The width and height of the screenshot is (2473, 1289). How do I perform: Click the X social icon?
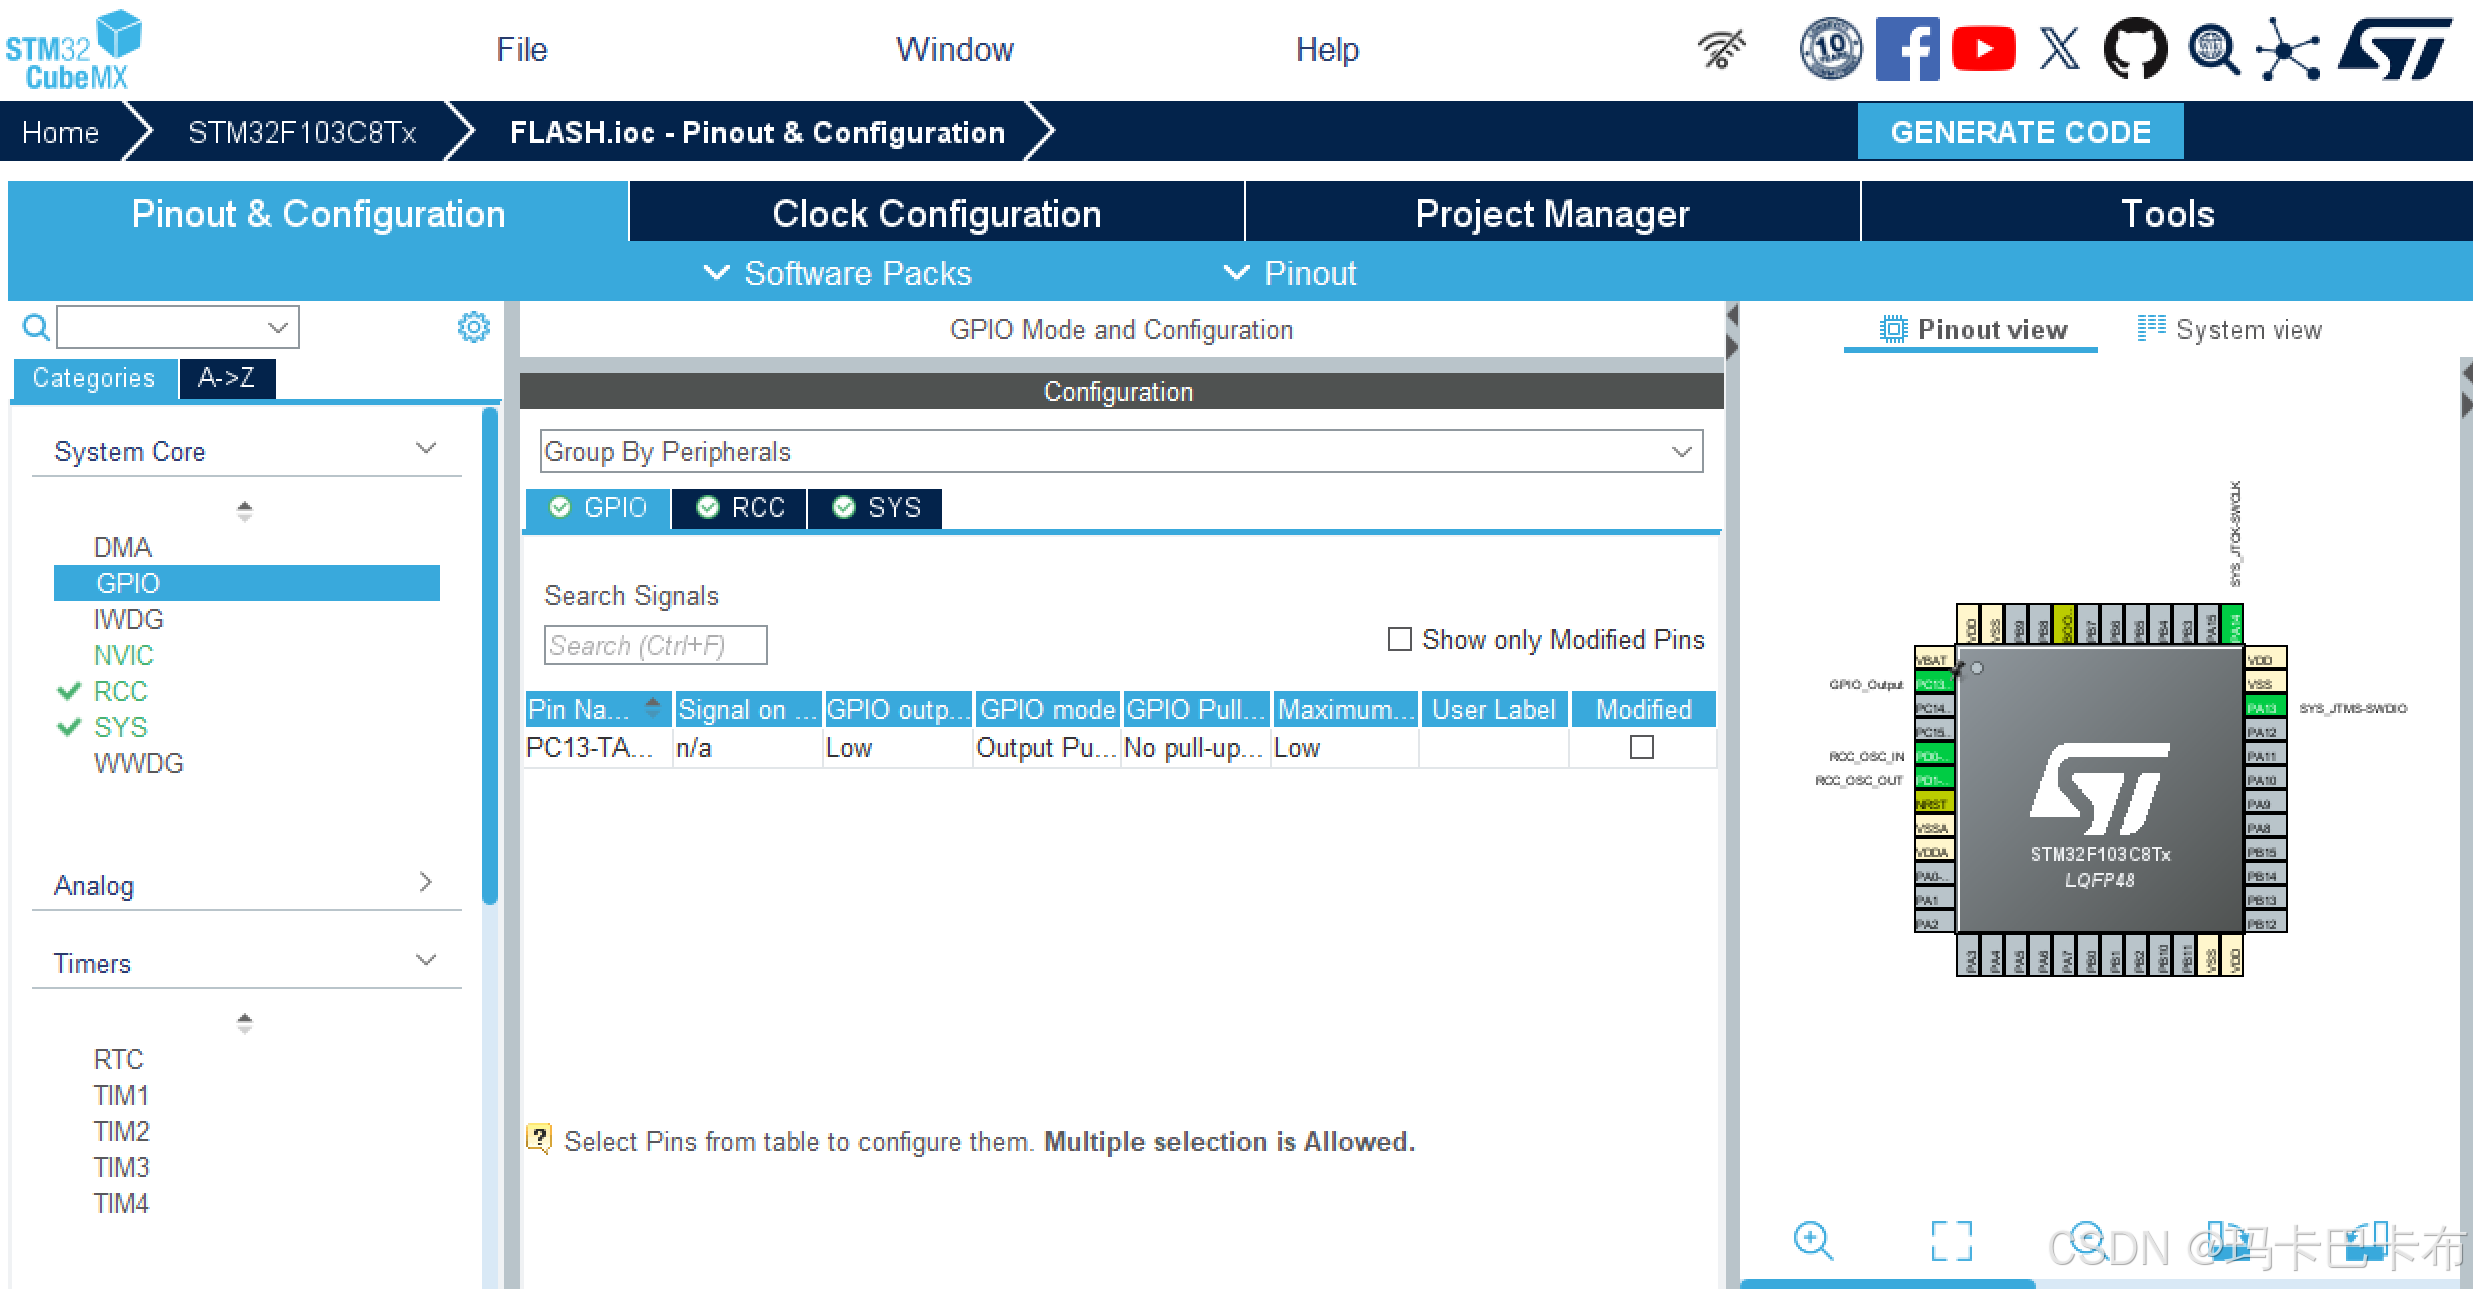(x=2059, y=48)
